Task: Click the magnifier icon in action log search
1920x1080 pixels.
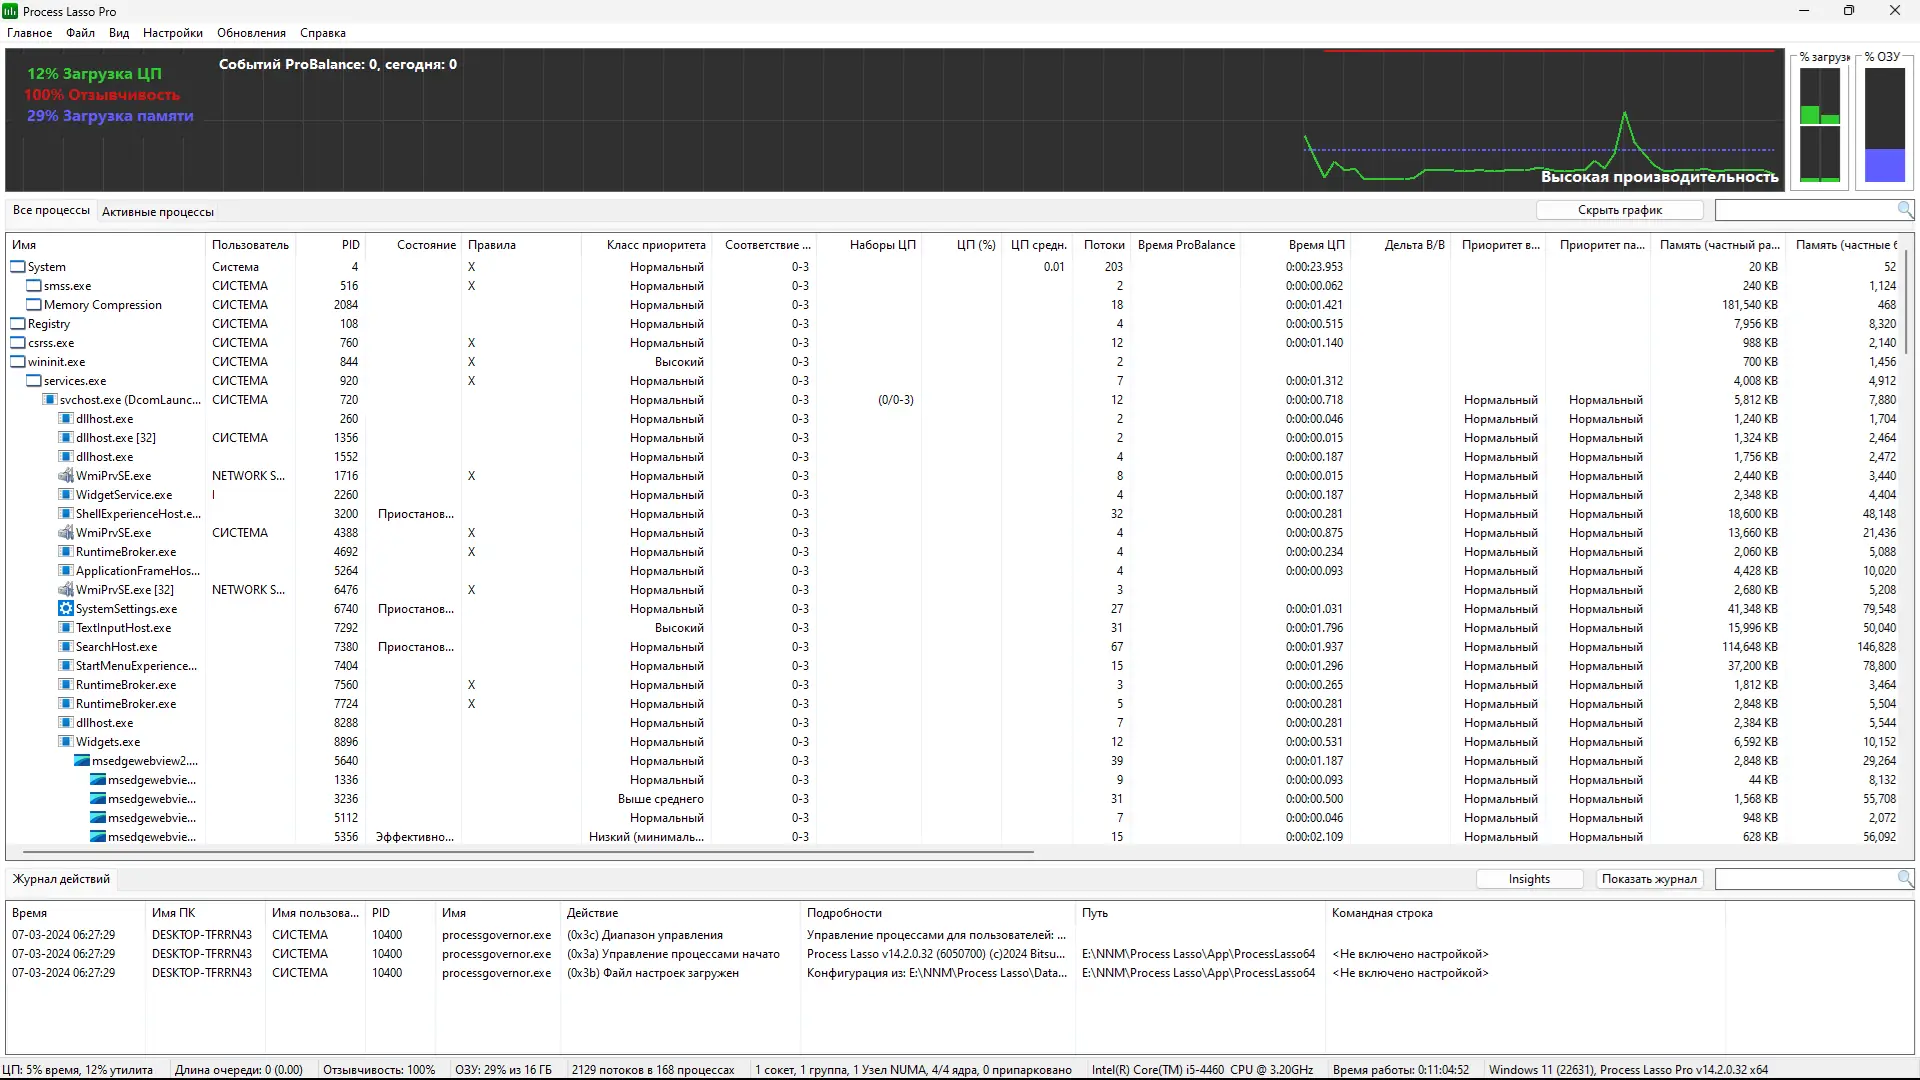Action: [1905, 878]
